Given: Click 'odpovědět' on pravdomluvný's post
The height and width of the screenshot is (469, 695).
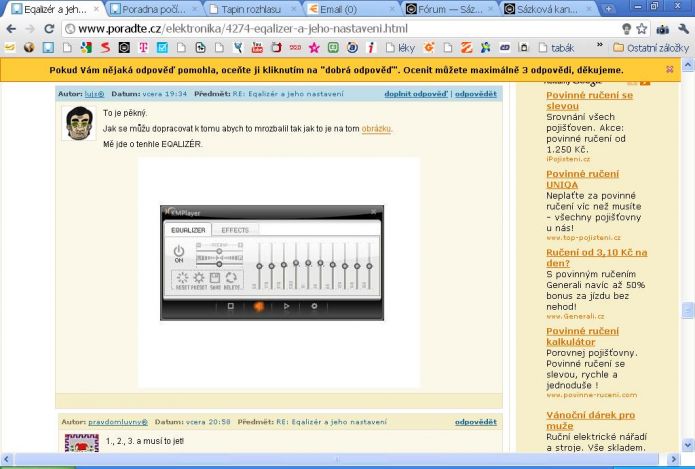Looking at the screenshot, I should click(x=476, y=422).
